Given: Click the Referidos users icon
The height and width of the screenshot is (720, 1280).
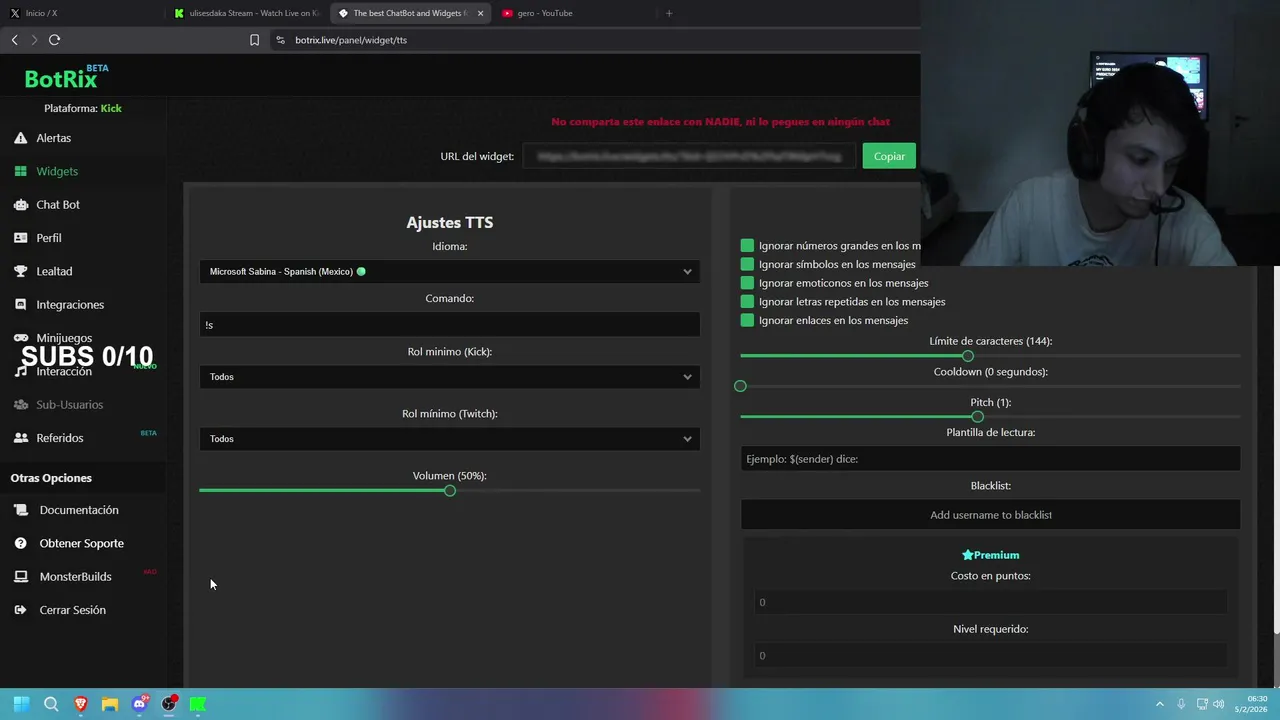Looking at the screenshot, I should pos(20,438).
